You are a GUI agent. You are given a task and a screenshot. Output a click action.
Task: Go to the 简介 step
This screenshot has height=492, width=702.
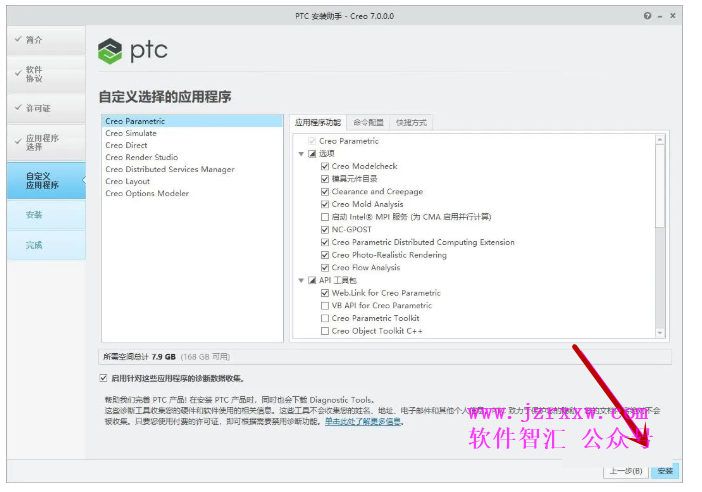pyautogui.click(x=46, y=40)
